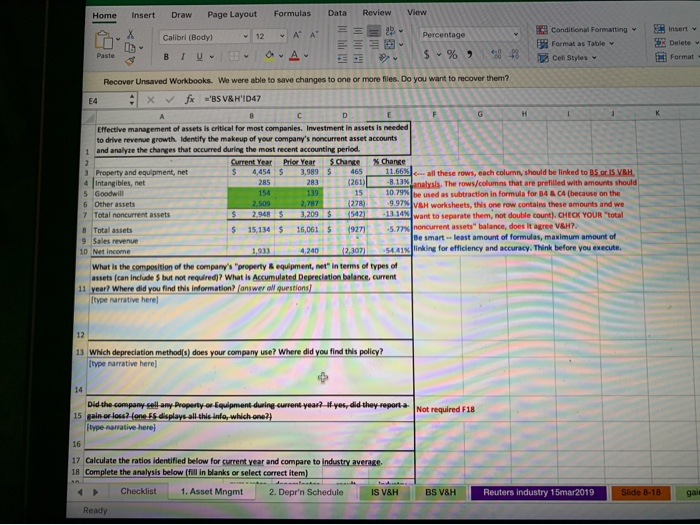The image size is (700, 525).
Task: Select the Format Painter brush
Action: (x=130, y=61)
